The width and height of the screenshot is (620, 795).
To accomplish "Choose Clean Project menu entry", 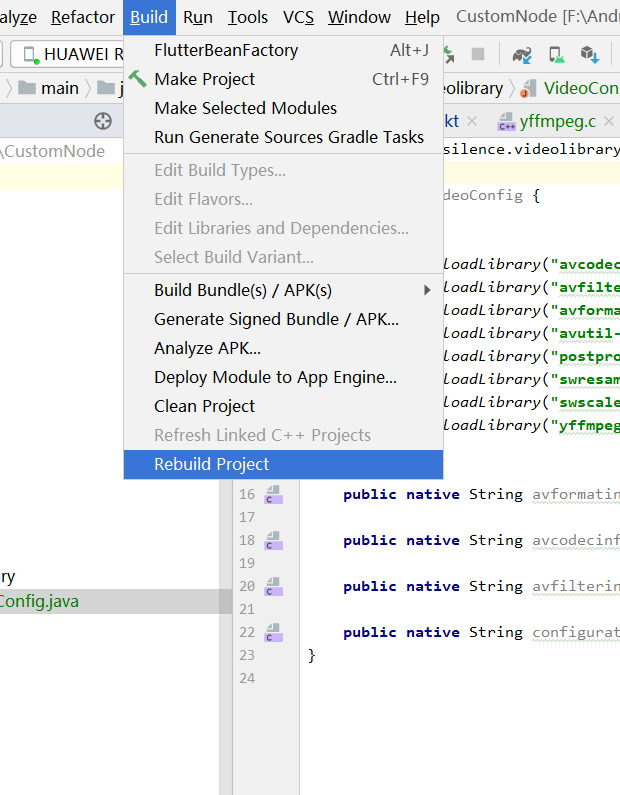I will tap(204, 406).
